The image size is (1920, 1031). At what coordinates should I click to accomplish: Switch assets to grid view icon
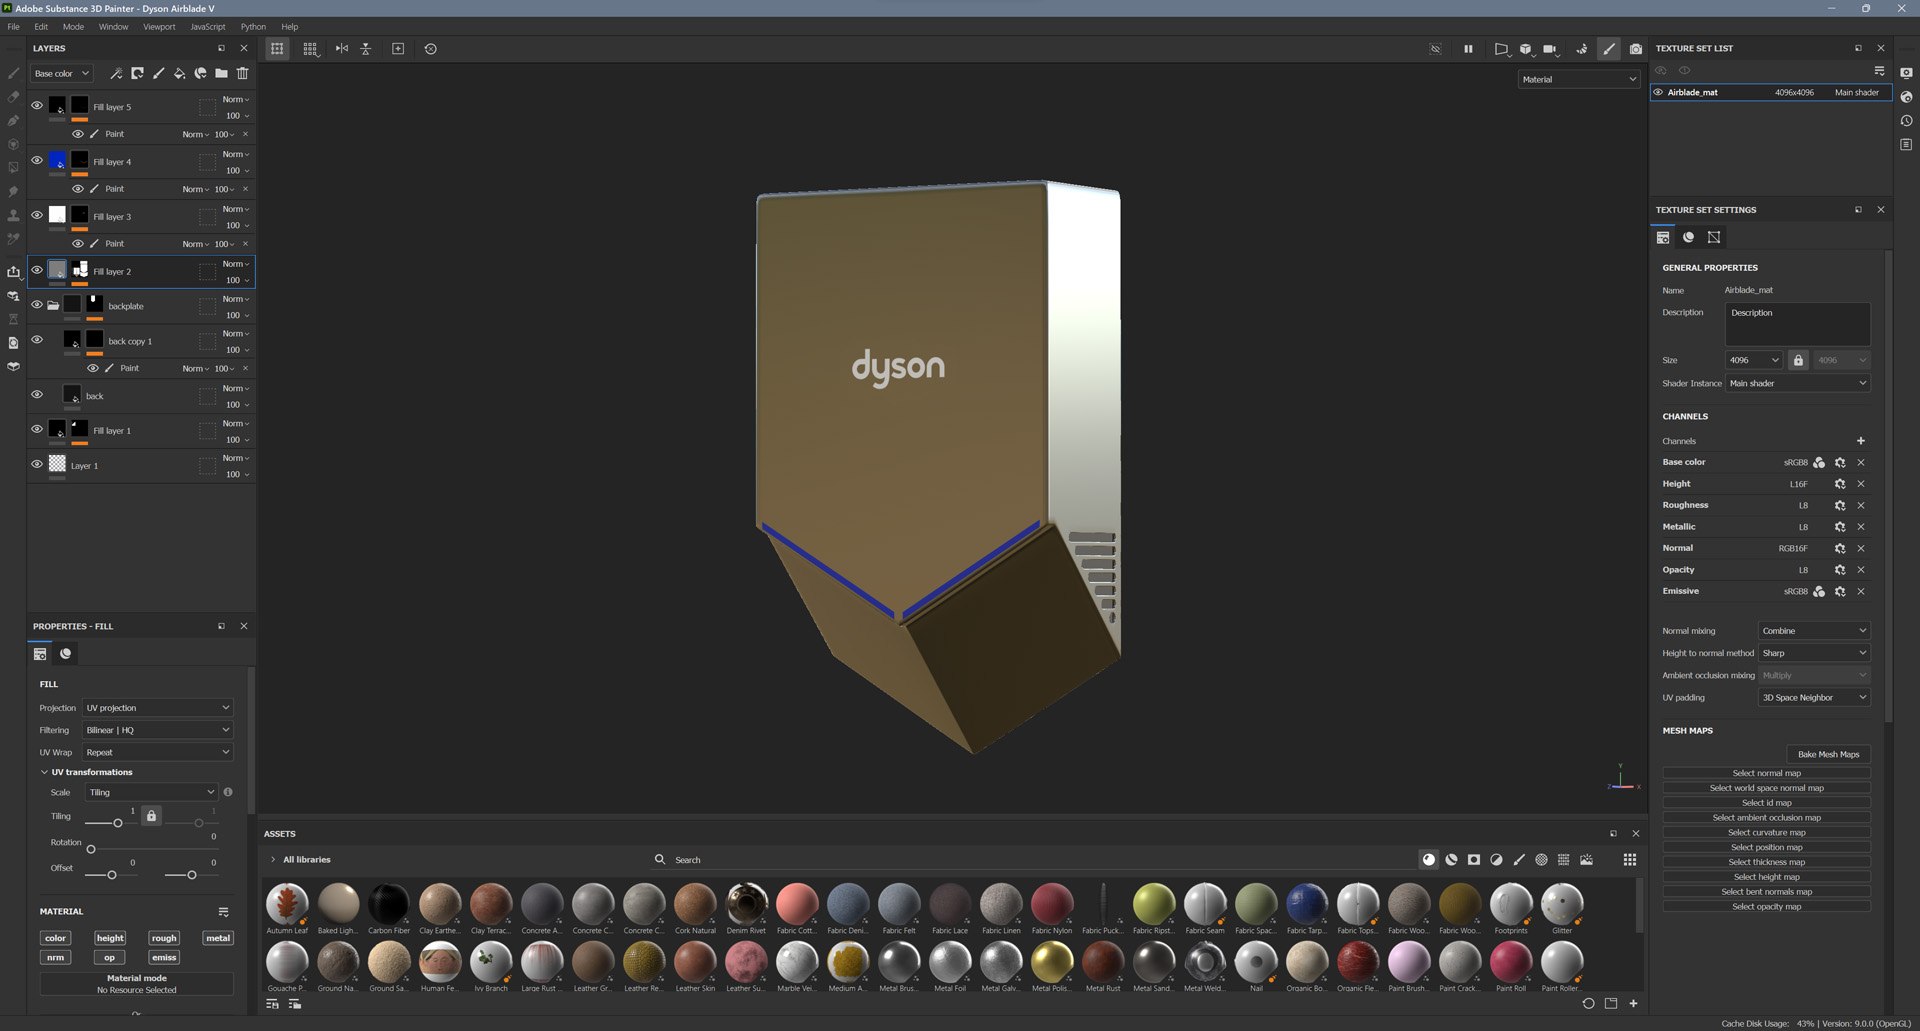[x=1630, y=859]
